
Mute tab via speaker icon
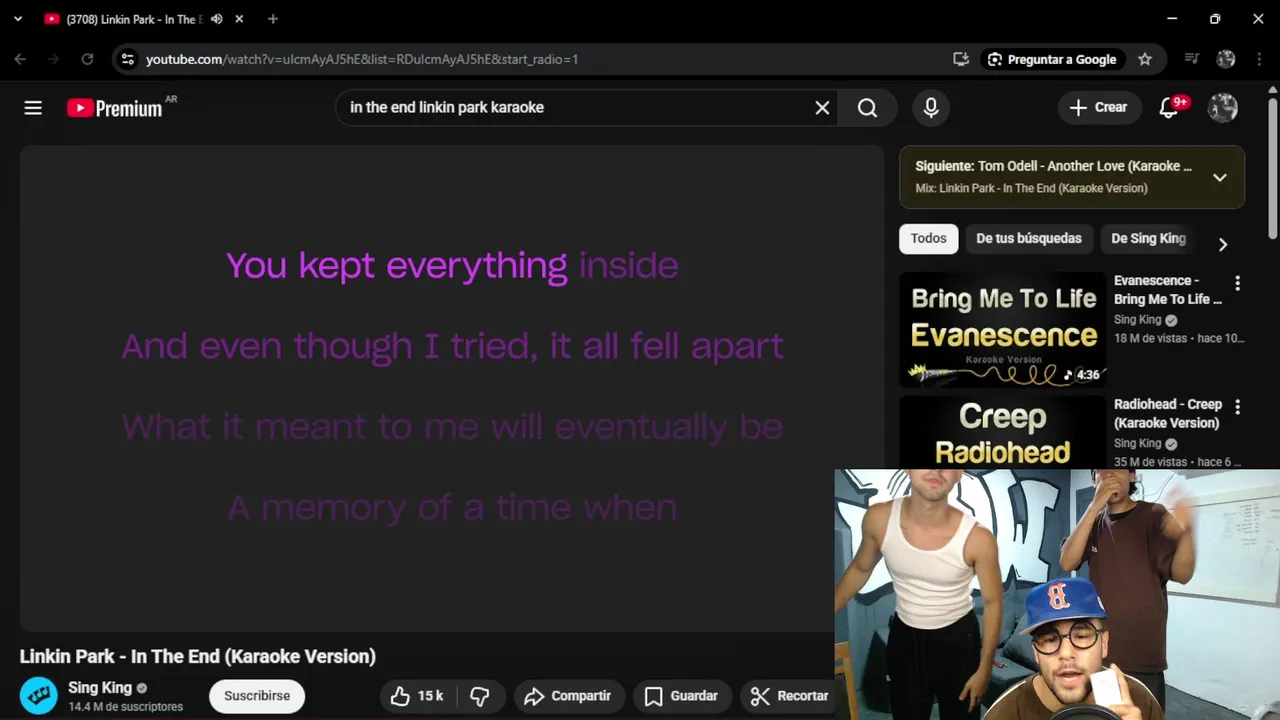pyautogui.click(x=216, y=19)
